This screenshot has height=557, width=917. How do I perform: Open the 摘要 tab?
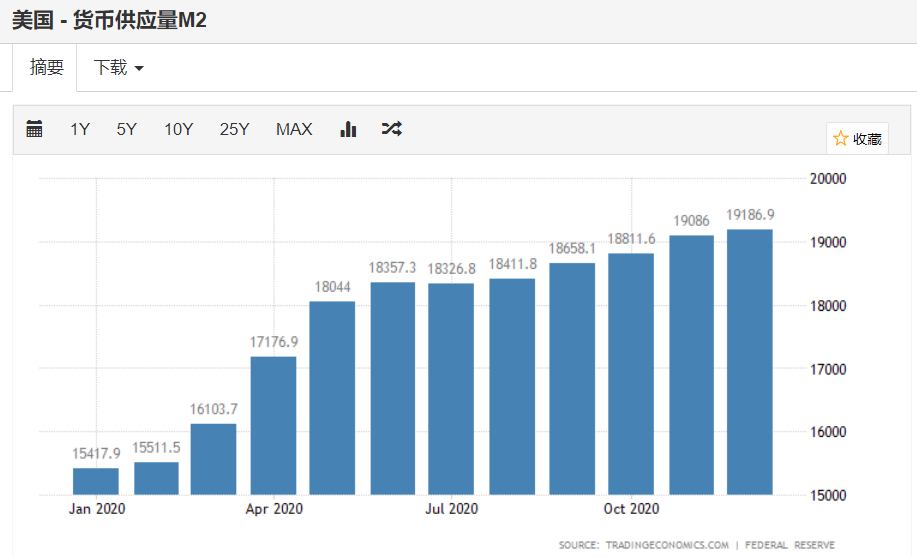point(46,67)
